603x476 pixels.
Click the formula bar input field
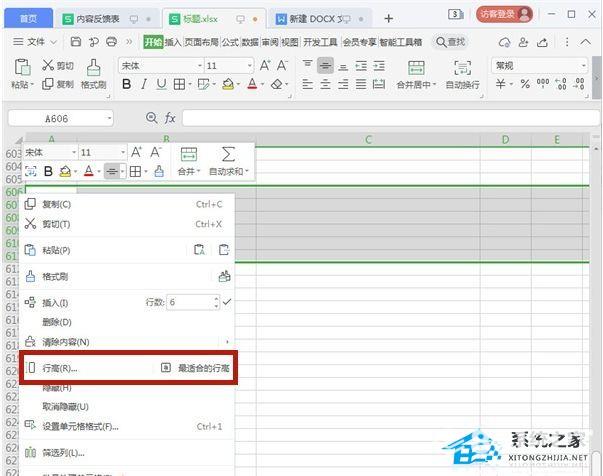[390, 118]
